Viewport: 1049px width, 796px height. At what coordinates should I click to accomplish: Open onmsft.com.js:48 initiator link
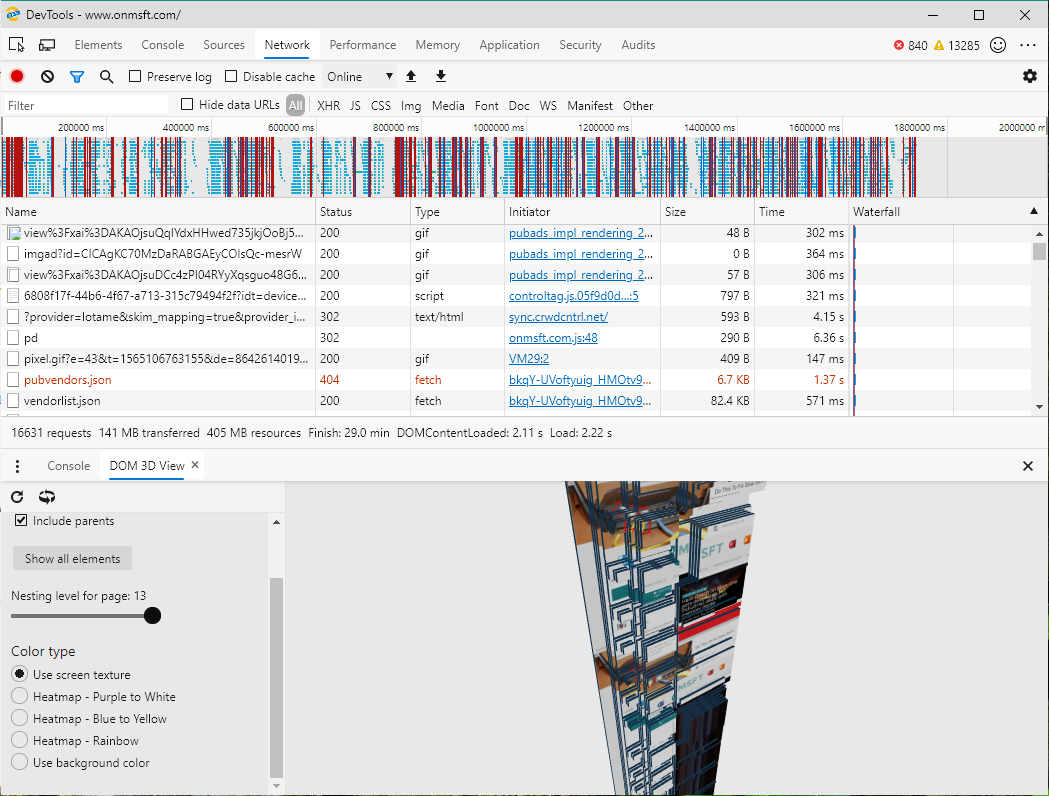tap(553, 338)
